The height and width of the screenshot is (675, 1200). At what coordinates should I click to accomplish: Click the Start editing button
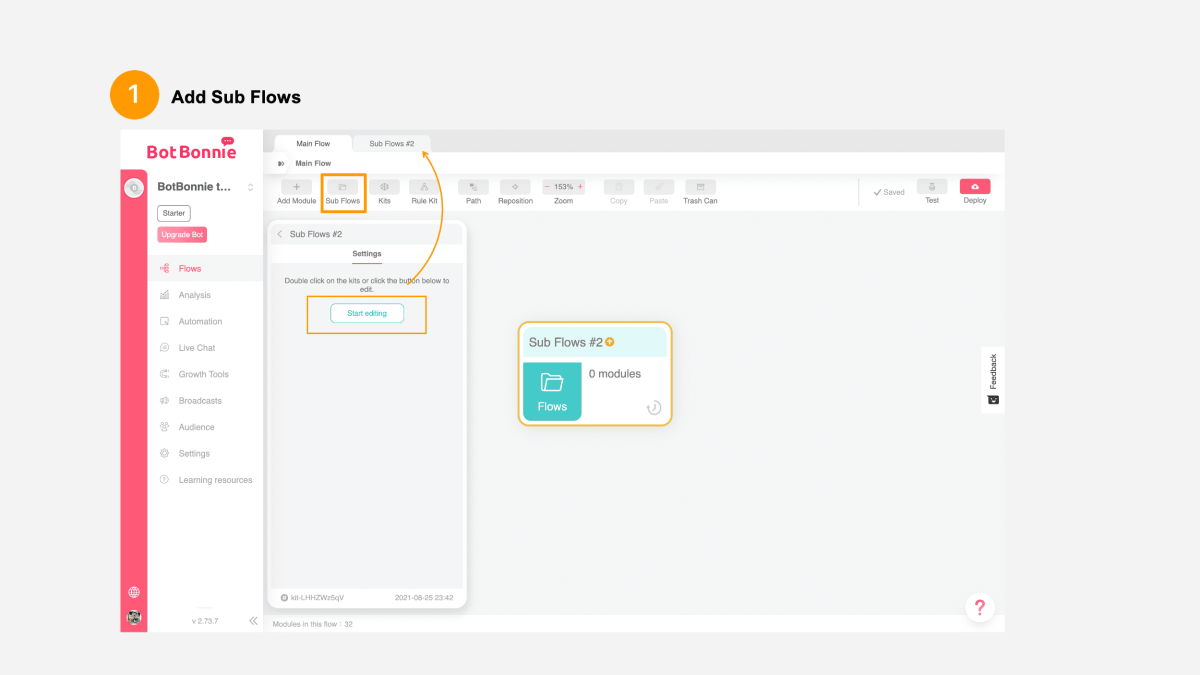click(367, 313)
